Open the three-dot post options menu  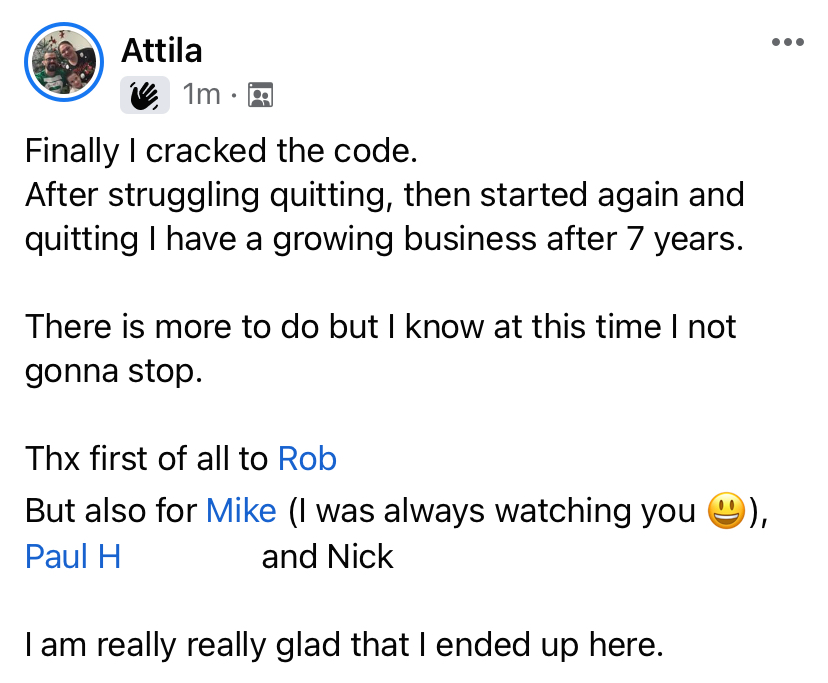787,42
